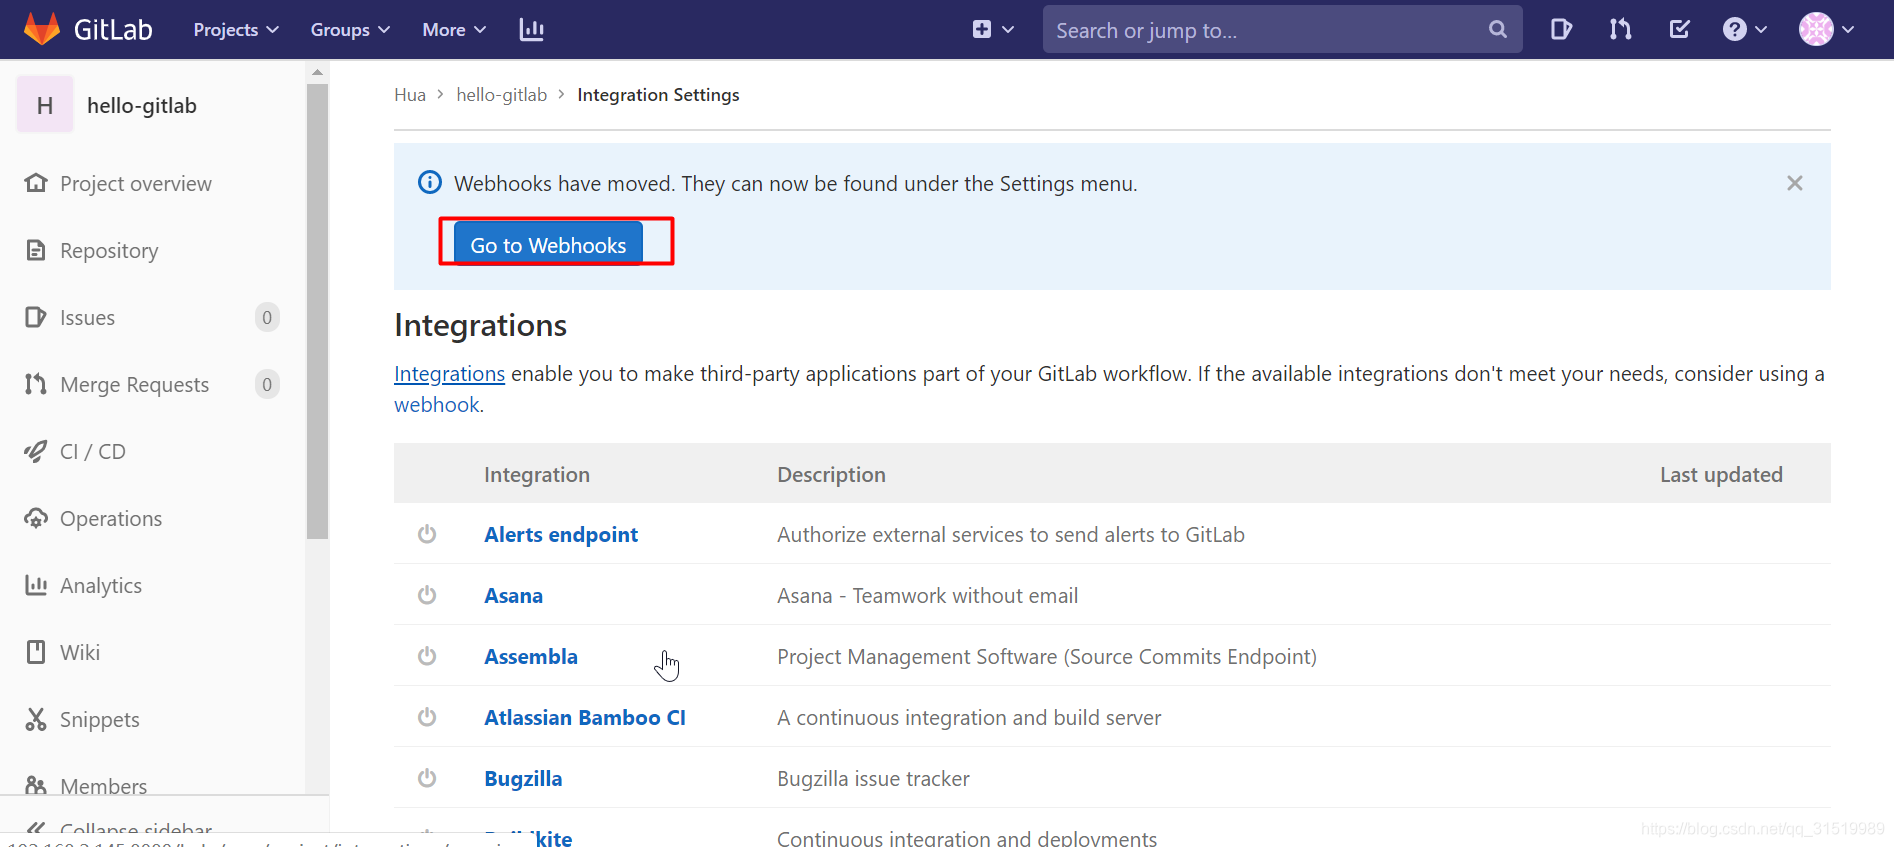
Task: Open the new item plus dropdown
Action: pyautogui.click(x=993, y=30)
